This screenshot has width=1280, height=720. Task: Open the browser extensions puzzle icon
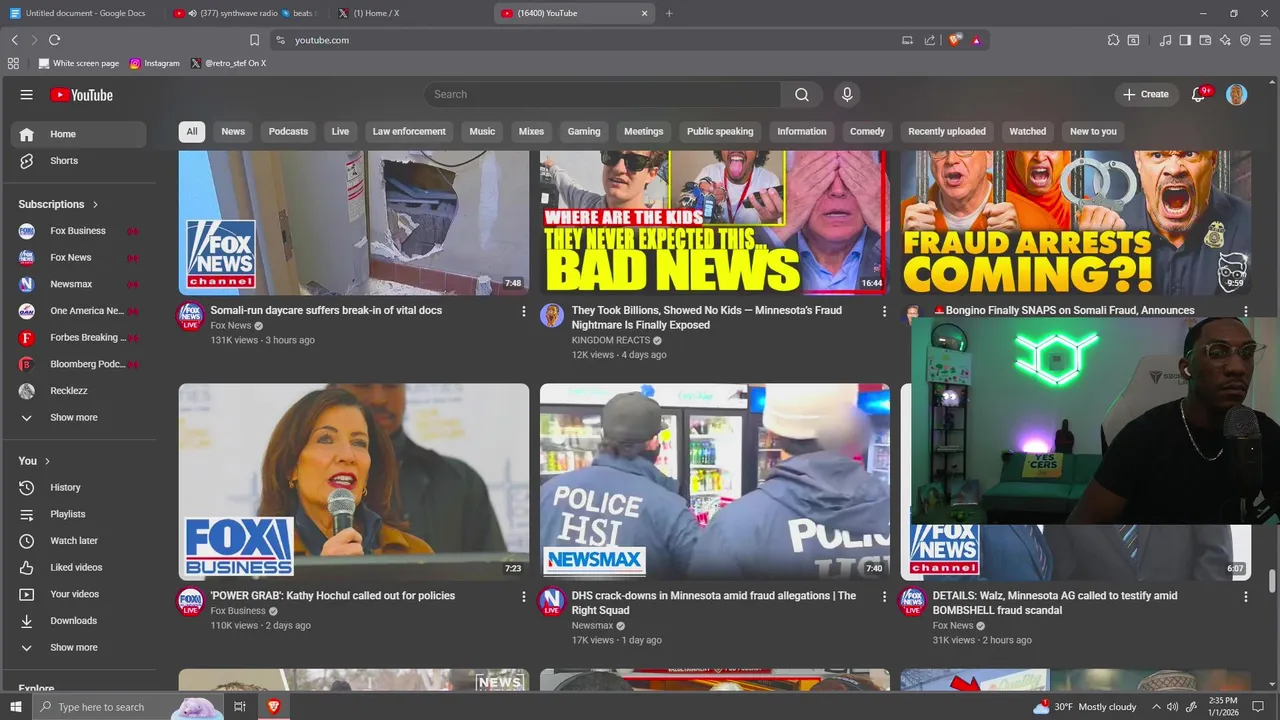[x=1113, y=40]
